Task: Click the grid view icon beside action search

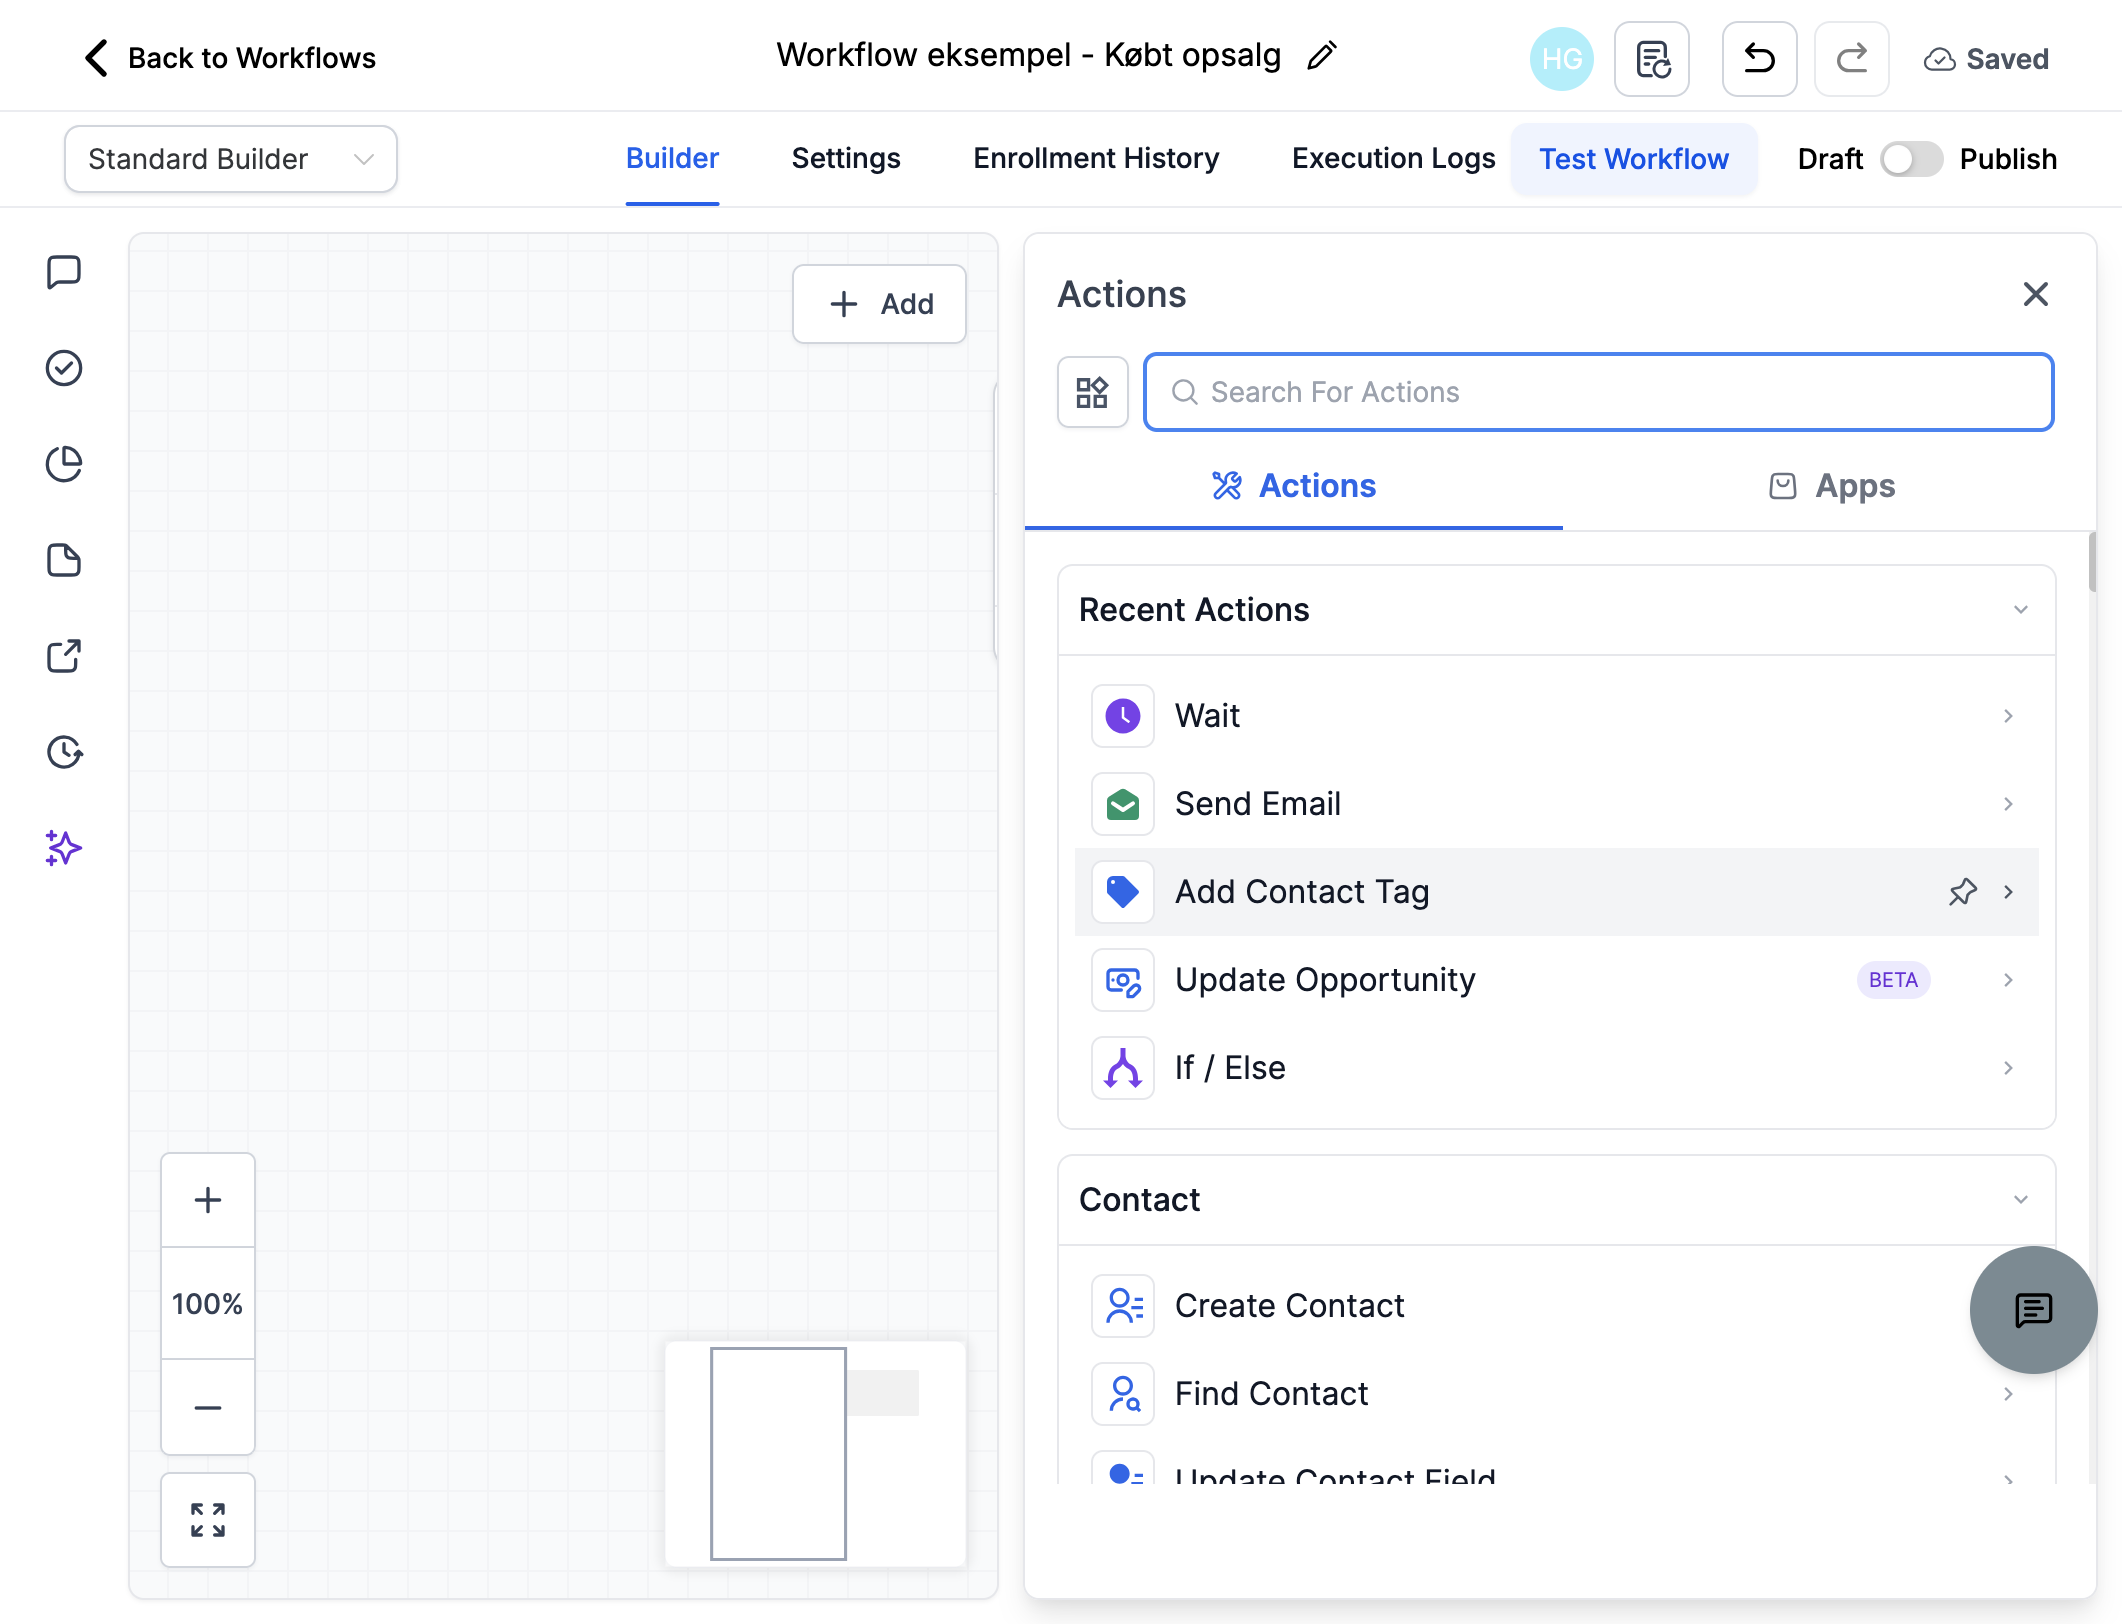Action: pyautogui.click(x=1092, y=392)
